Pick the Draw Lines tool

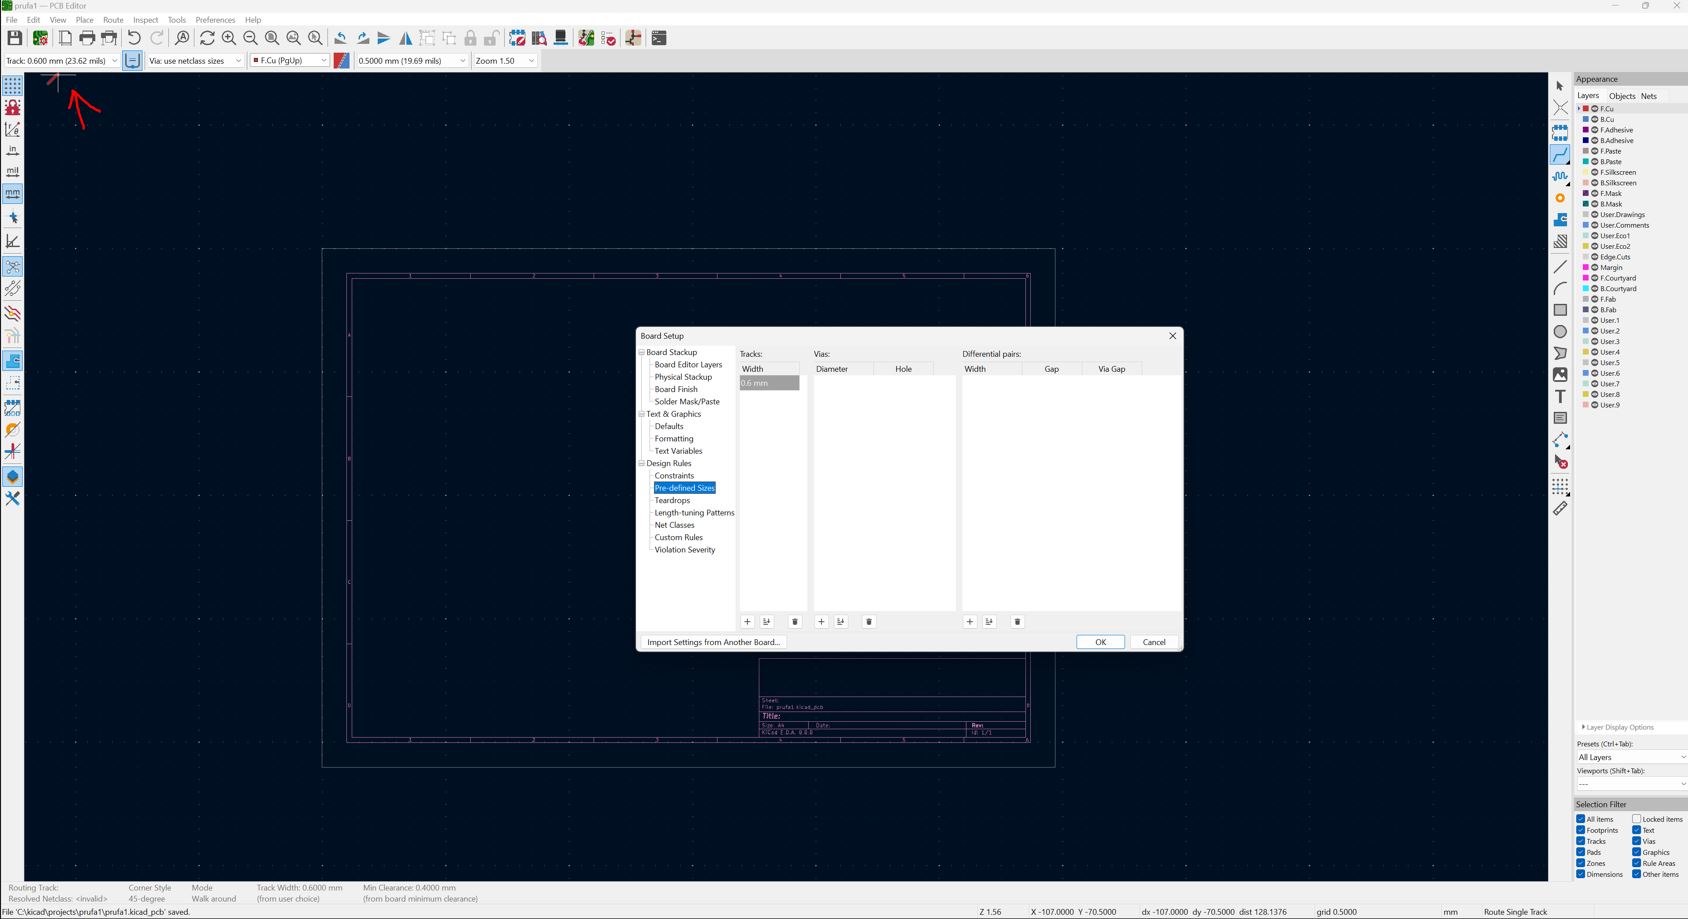(1560, 267)
